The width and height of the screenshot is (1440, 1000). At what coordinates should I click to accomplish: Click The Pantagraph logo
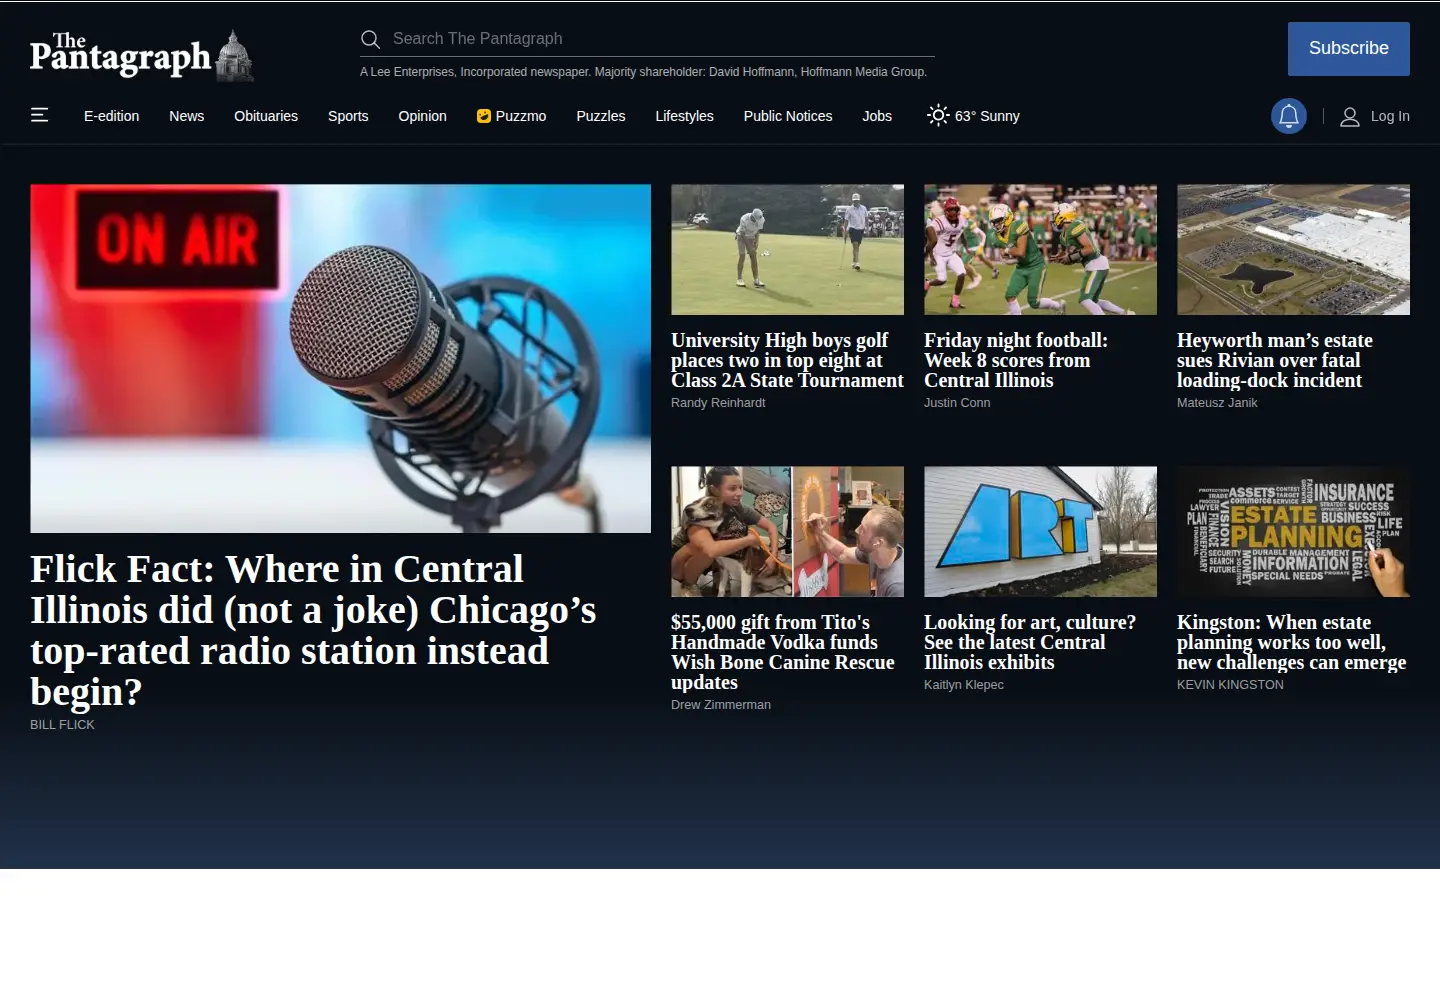coord(142,55)
